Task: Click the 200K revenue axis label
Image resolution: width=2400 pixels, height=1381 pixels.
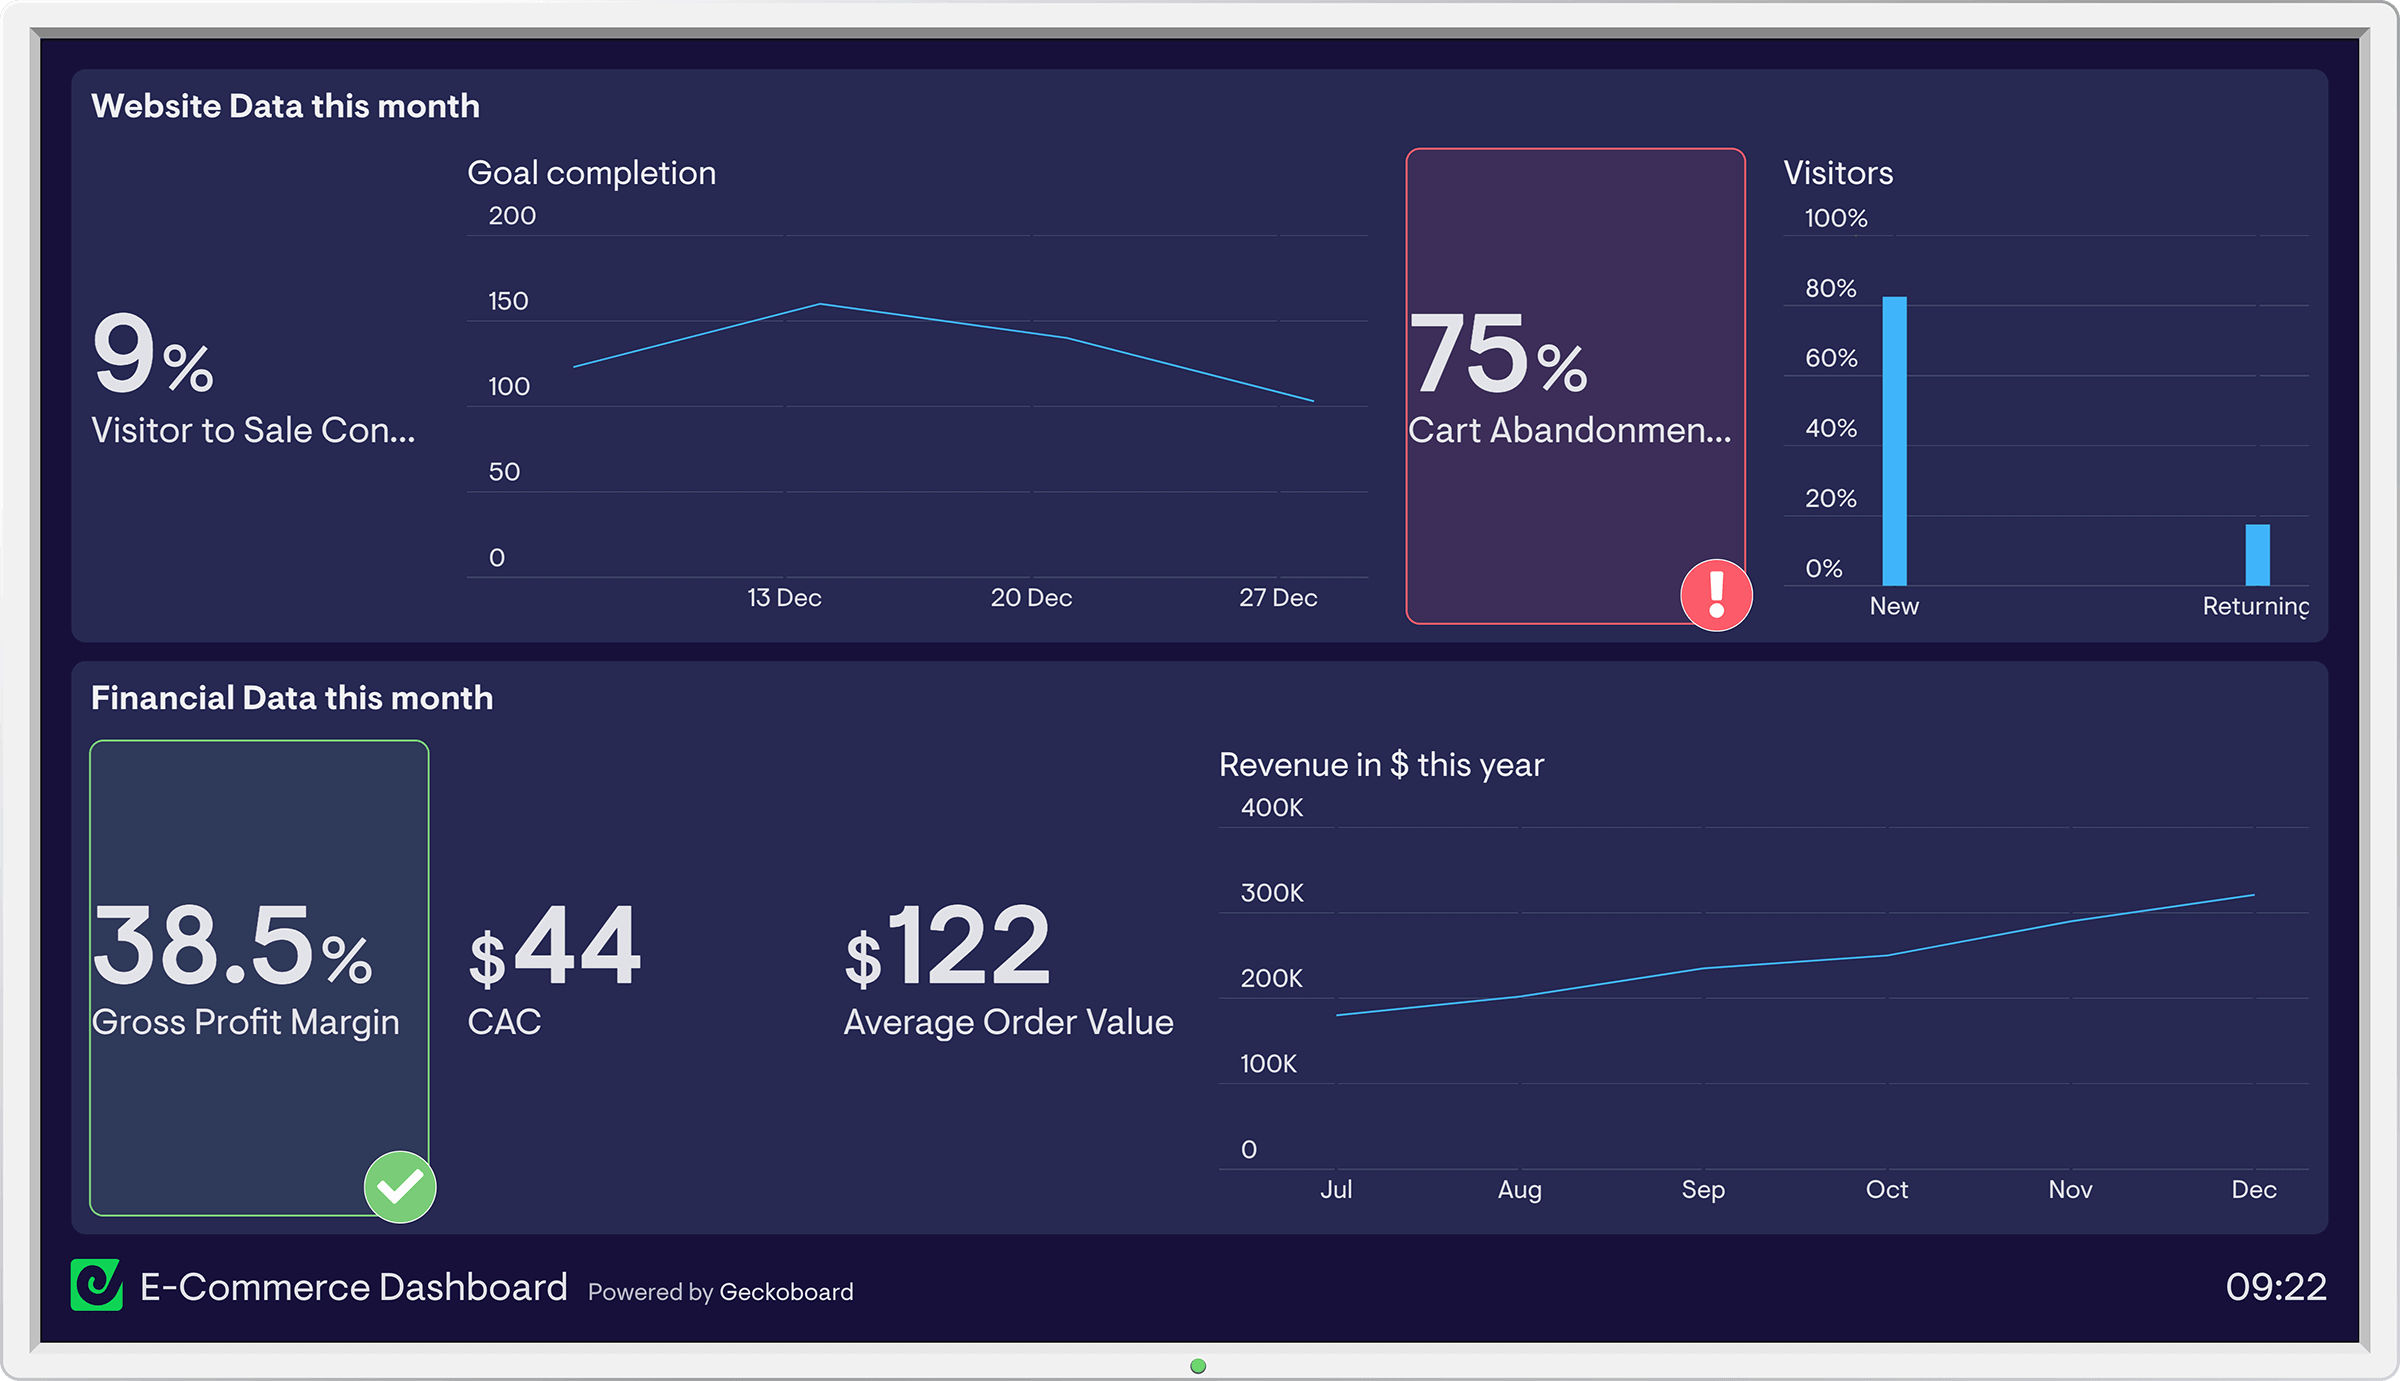Action: pos(1272,978)
